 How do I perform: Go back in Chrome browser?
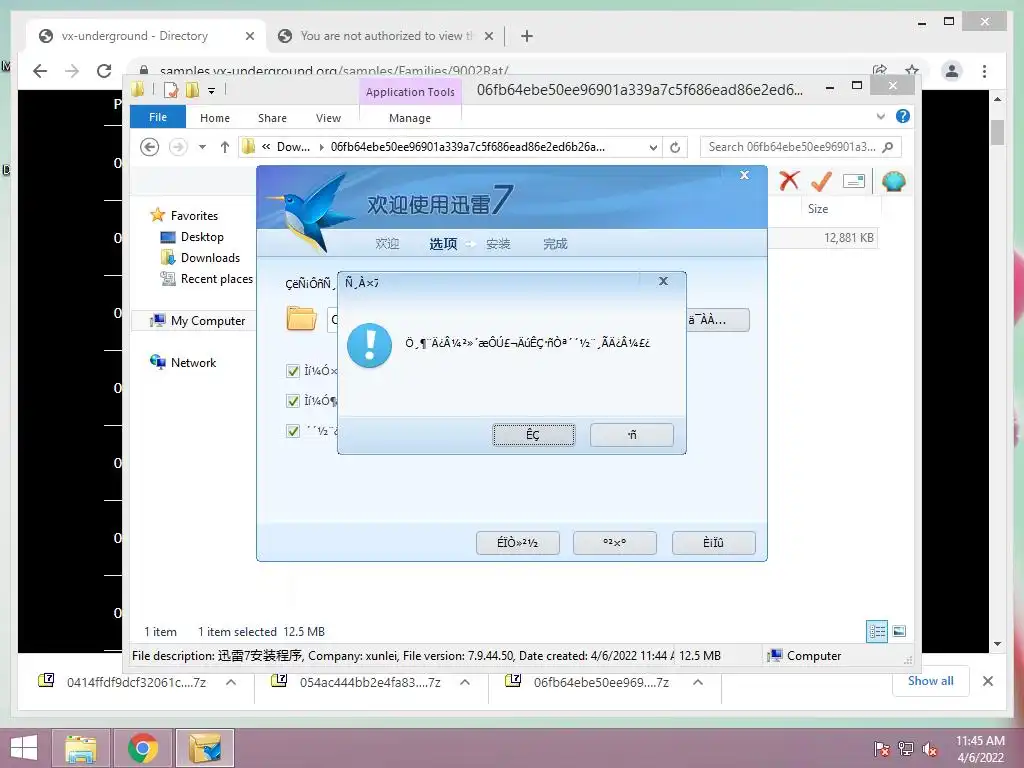(x=40, y=71)
